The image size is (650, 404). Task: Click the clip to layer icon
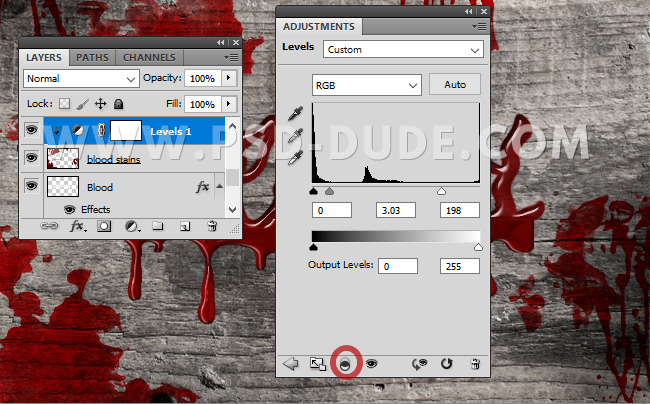[x=345, y=364]
